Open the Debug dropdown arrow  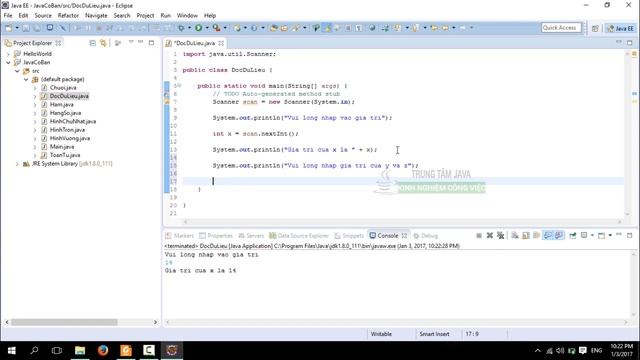pyautogui.click(x=189, y=28)
